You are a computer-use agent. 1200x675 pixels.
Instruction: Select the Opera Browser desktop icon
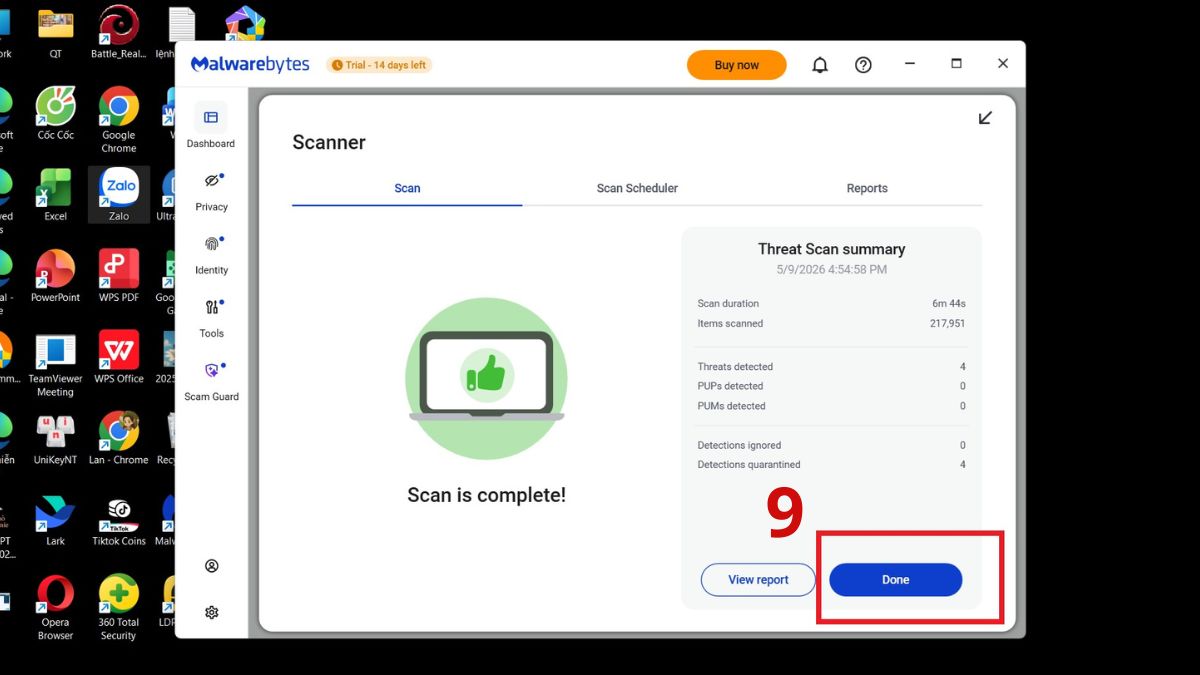pos(56,607)
